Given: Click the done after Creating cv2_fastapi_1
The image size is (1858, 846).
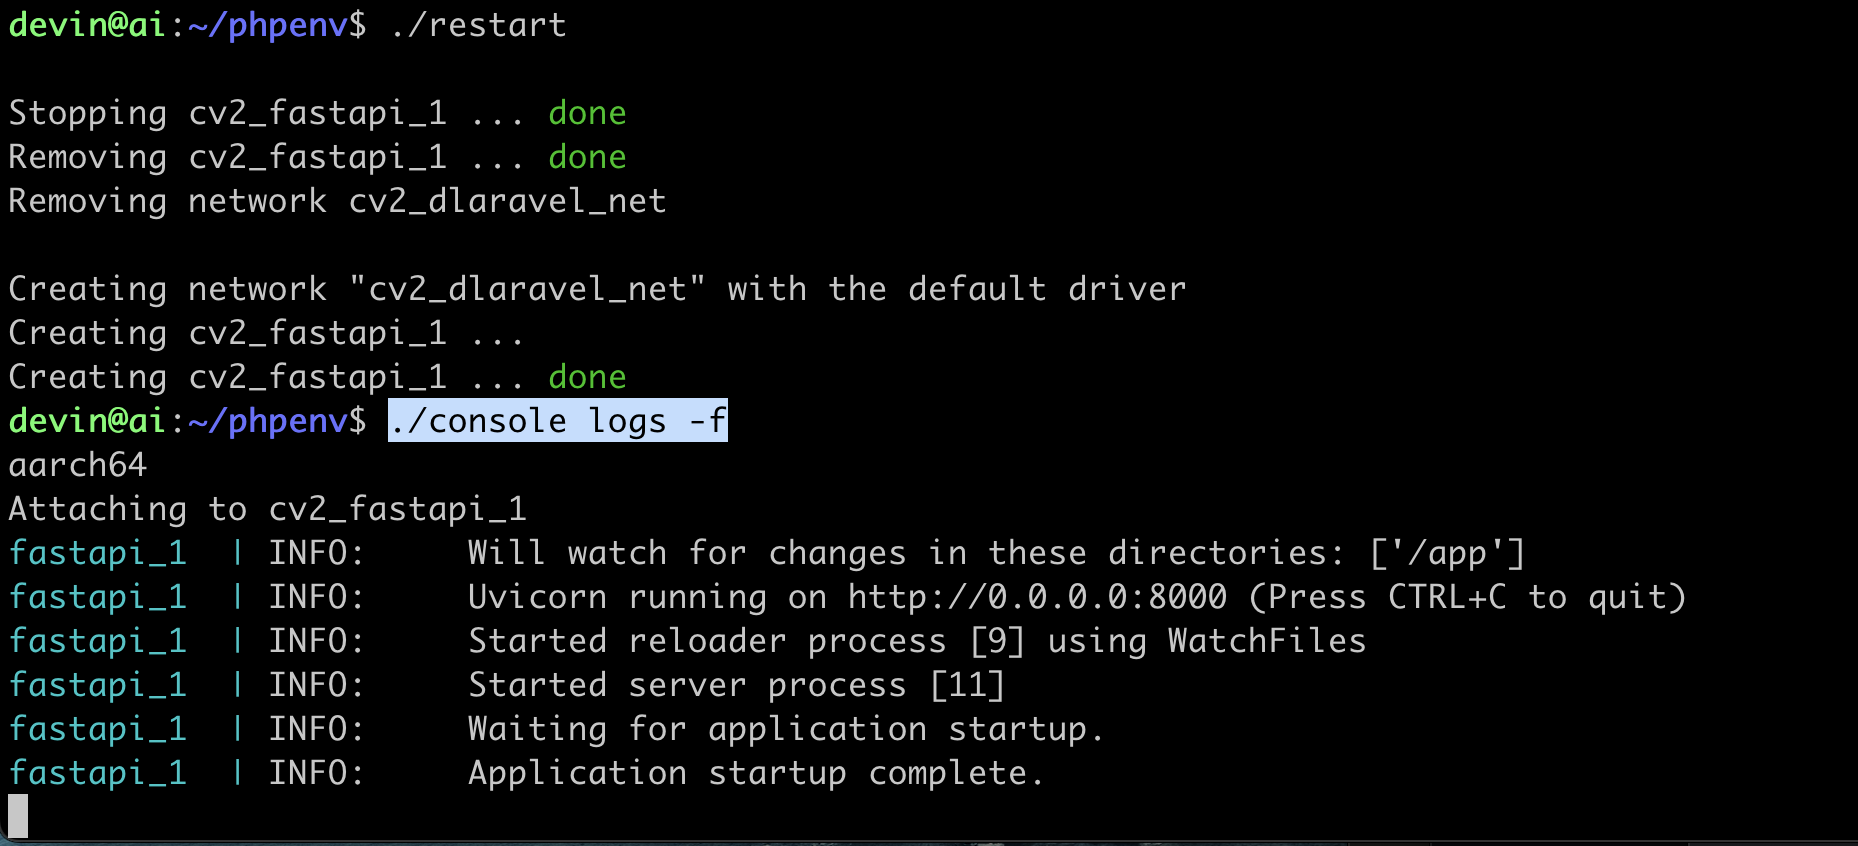Looking at the screenshot, I should click(x=587, y=377).
